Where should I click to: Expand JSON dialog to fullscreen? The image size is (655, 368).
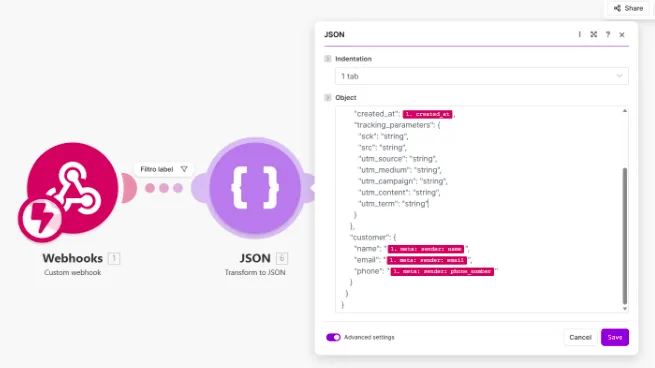tap(594, 34)
